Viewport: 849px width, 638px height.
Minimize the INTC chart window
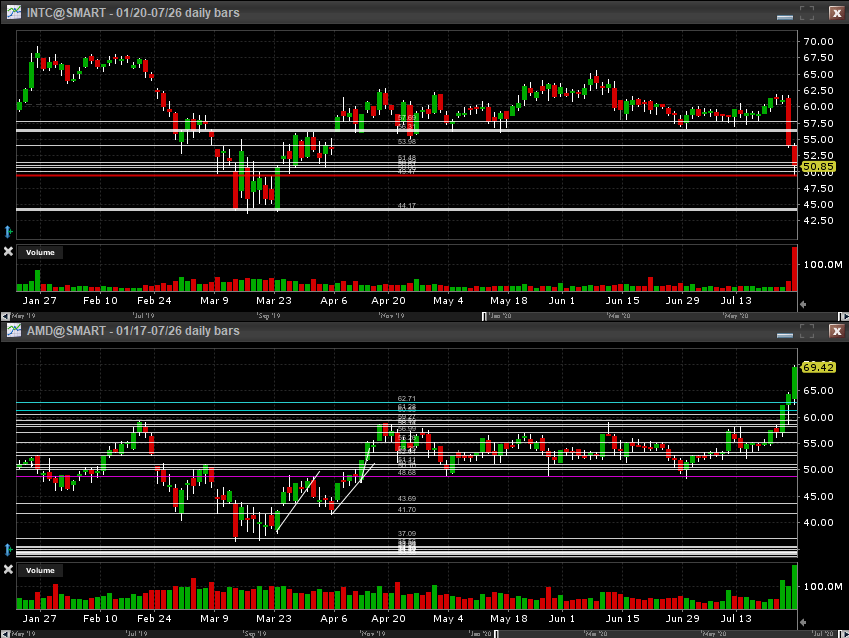[785, 17]
